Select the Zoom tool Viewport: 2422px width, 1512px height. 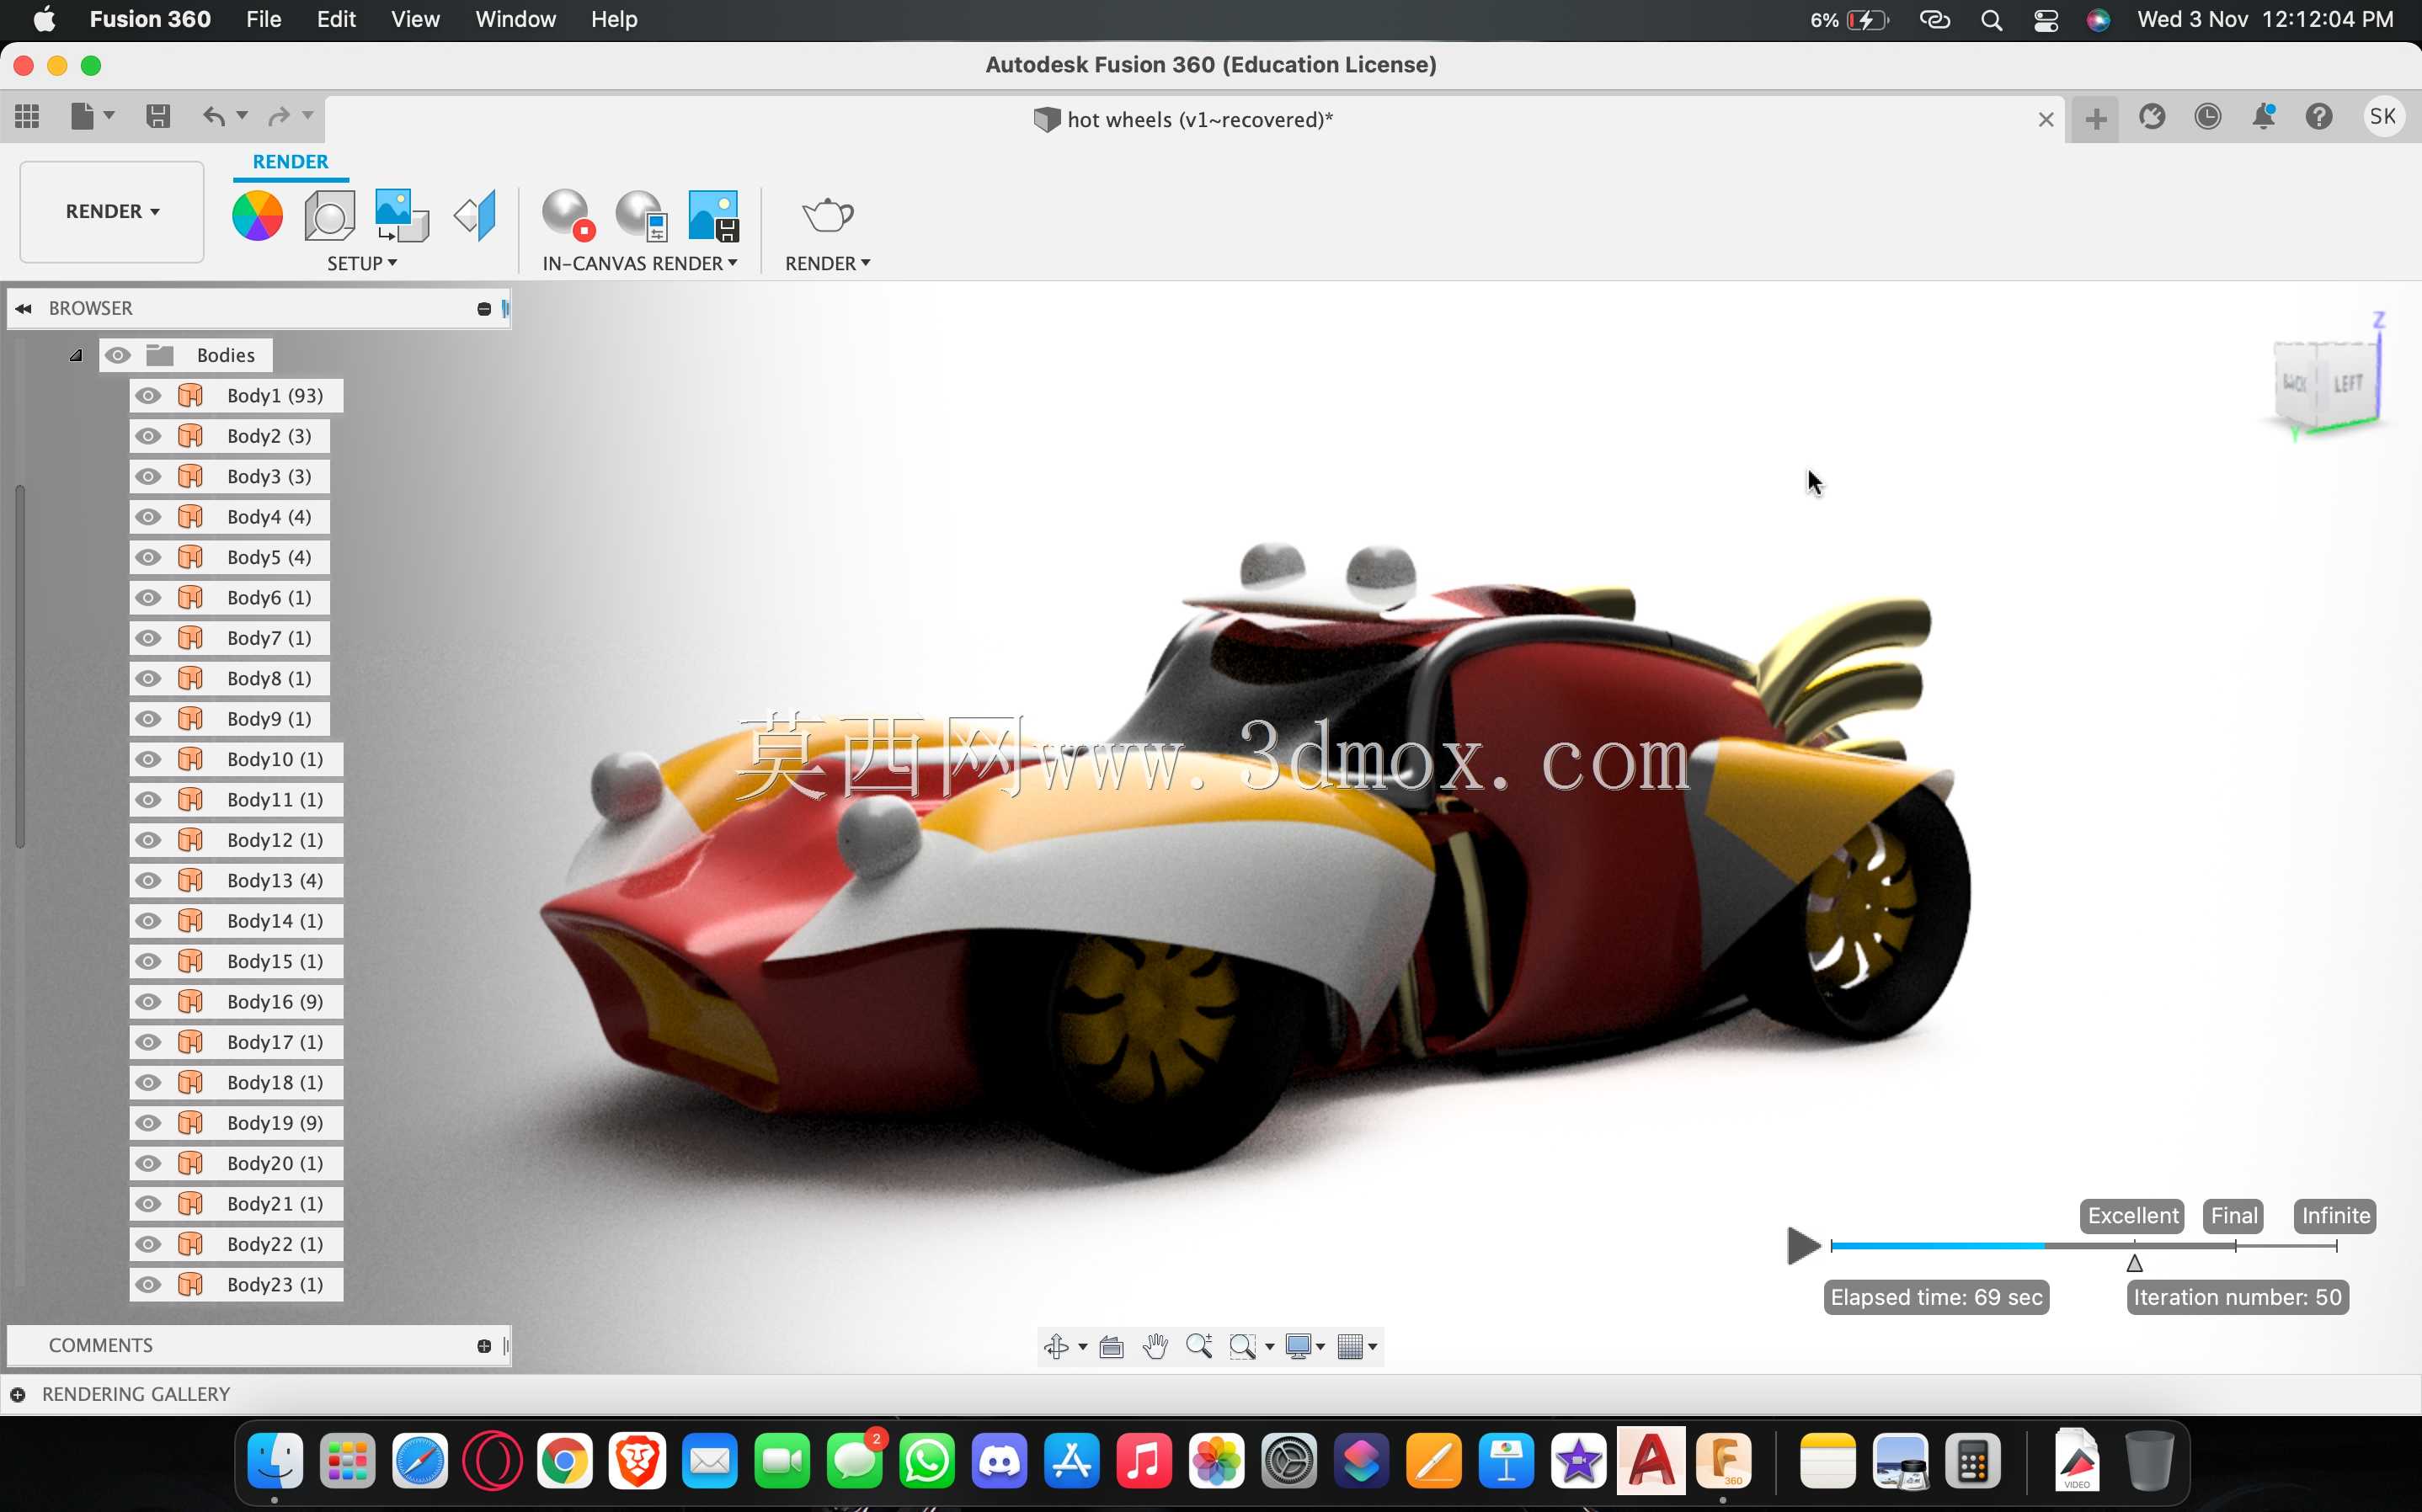pos(1199,1346)
